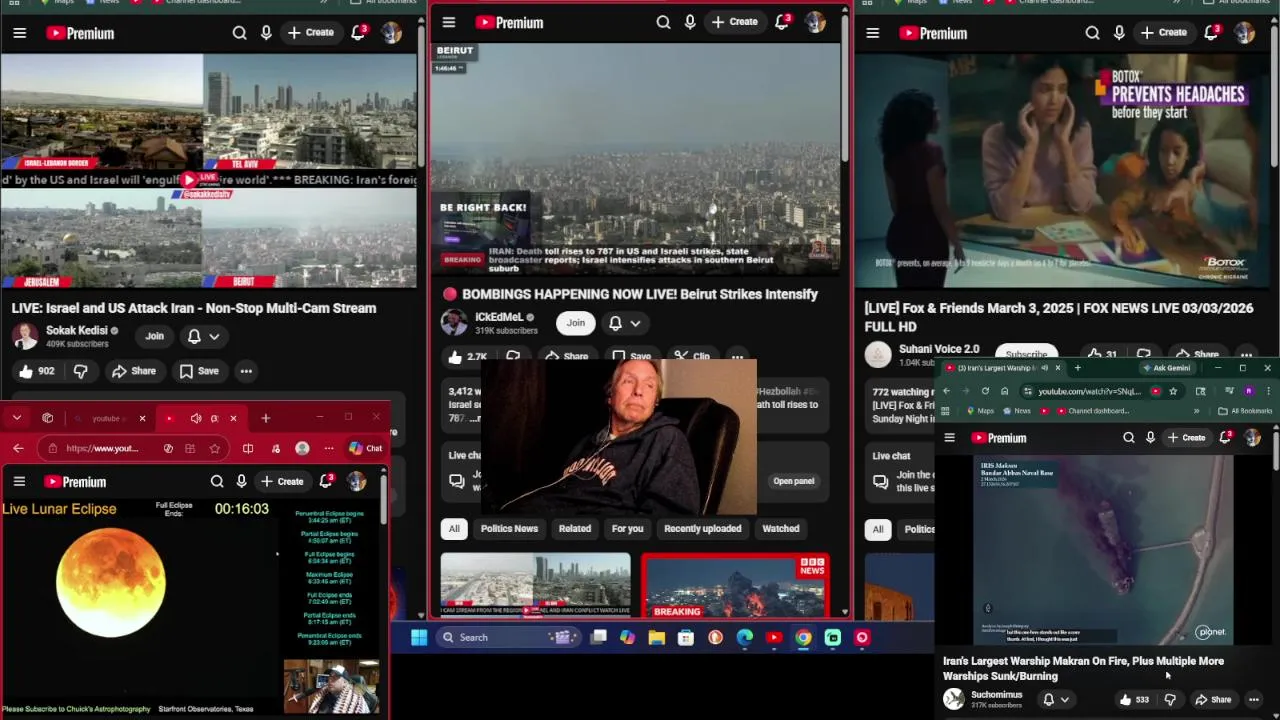Open notifications in Beirut stream window
Viewport: 1280px width, 720px height.
(783, 22)
